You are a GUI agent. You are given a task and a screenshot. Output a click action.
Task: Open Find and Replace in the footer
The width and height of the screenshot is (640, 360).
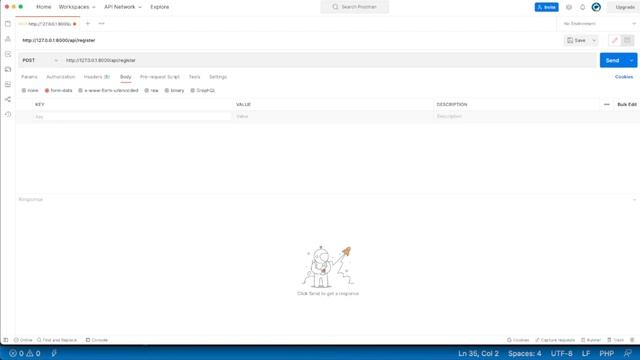[x=57, y=340]
